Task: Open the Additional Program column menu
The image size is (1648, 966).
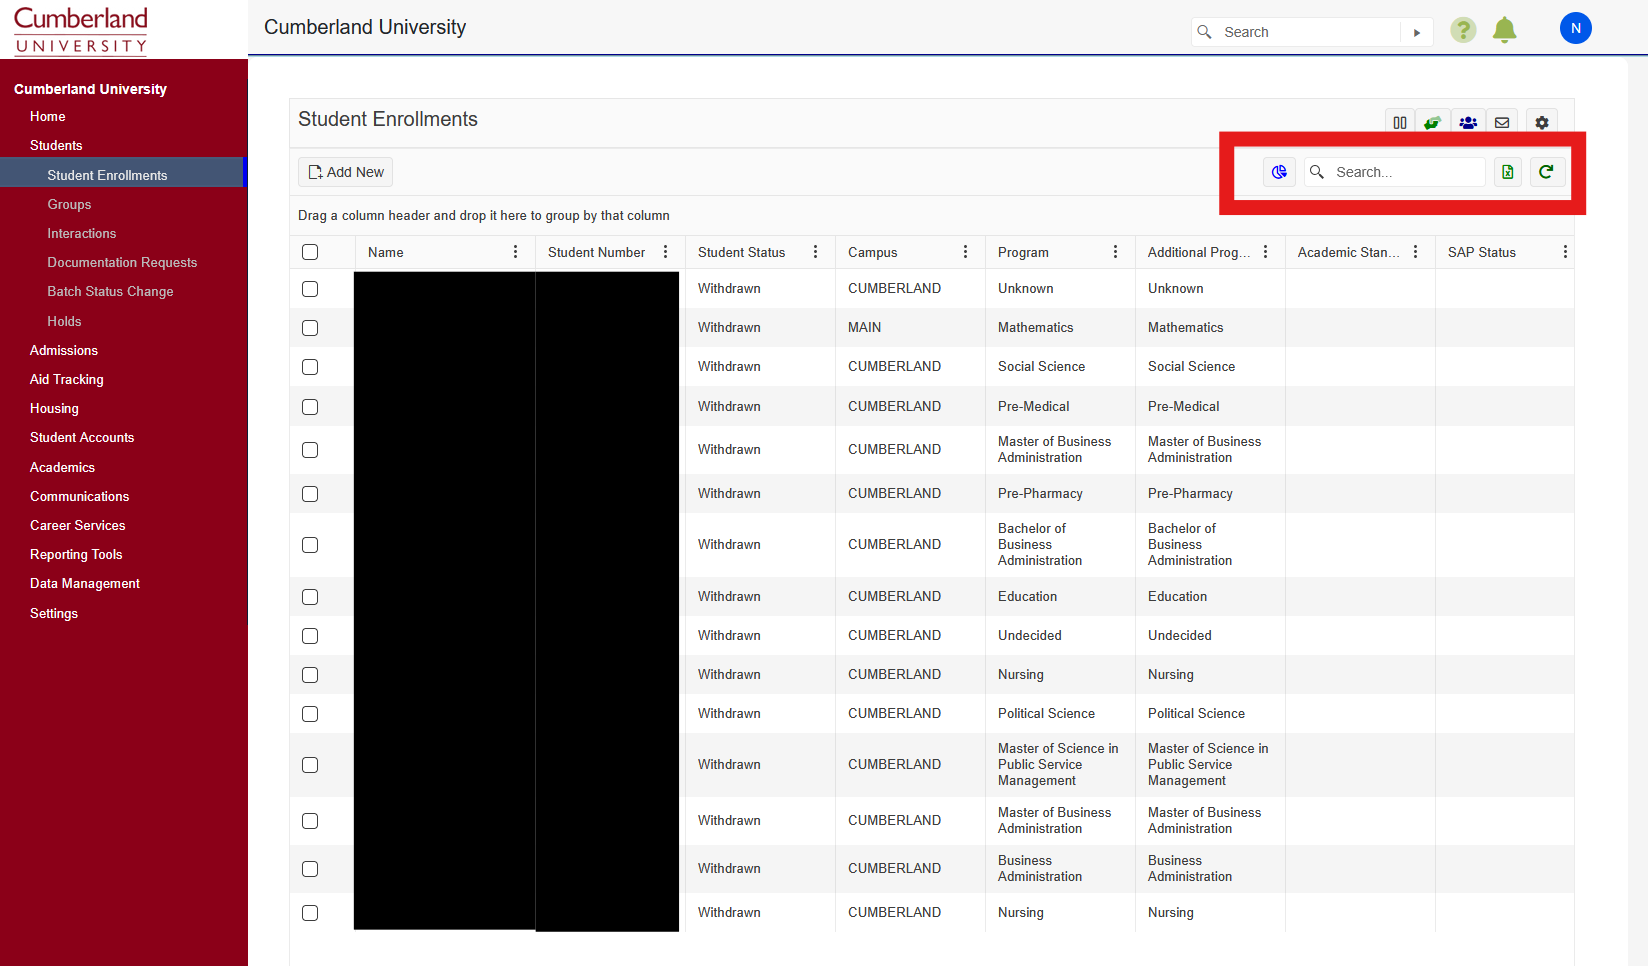Action: pyautogui.click(x=1266, y=252)
